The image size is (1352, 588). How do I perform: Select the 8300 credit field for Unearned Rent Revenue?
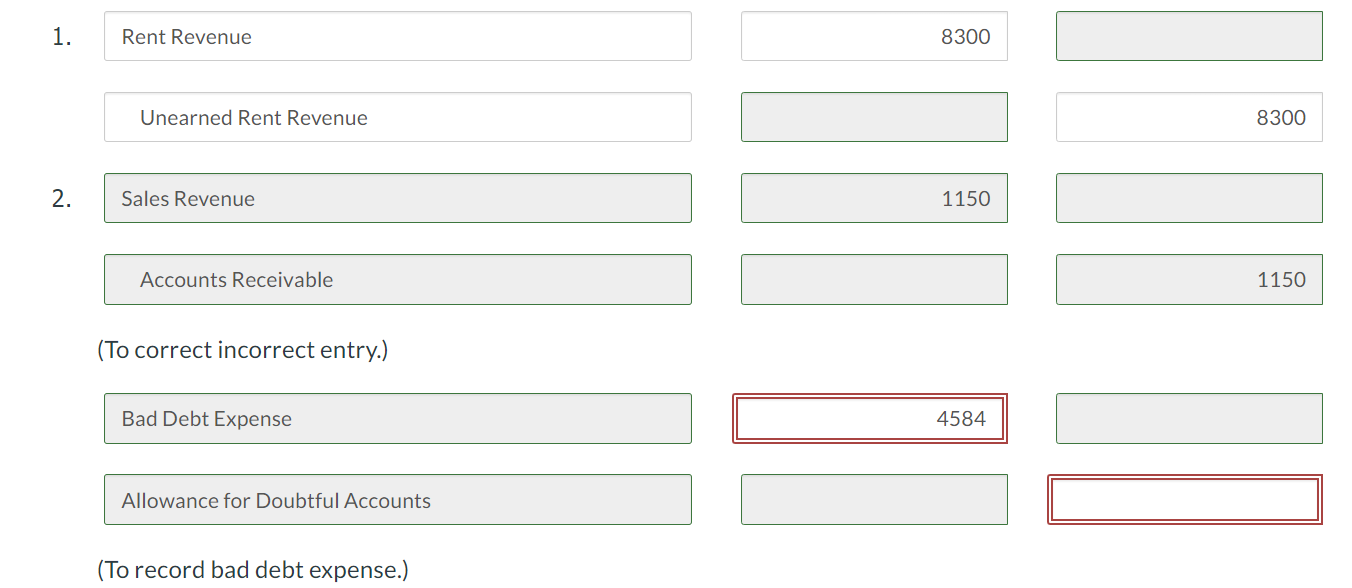[1189, 117]
